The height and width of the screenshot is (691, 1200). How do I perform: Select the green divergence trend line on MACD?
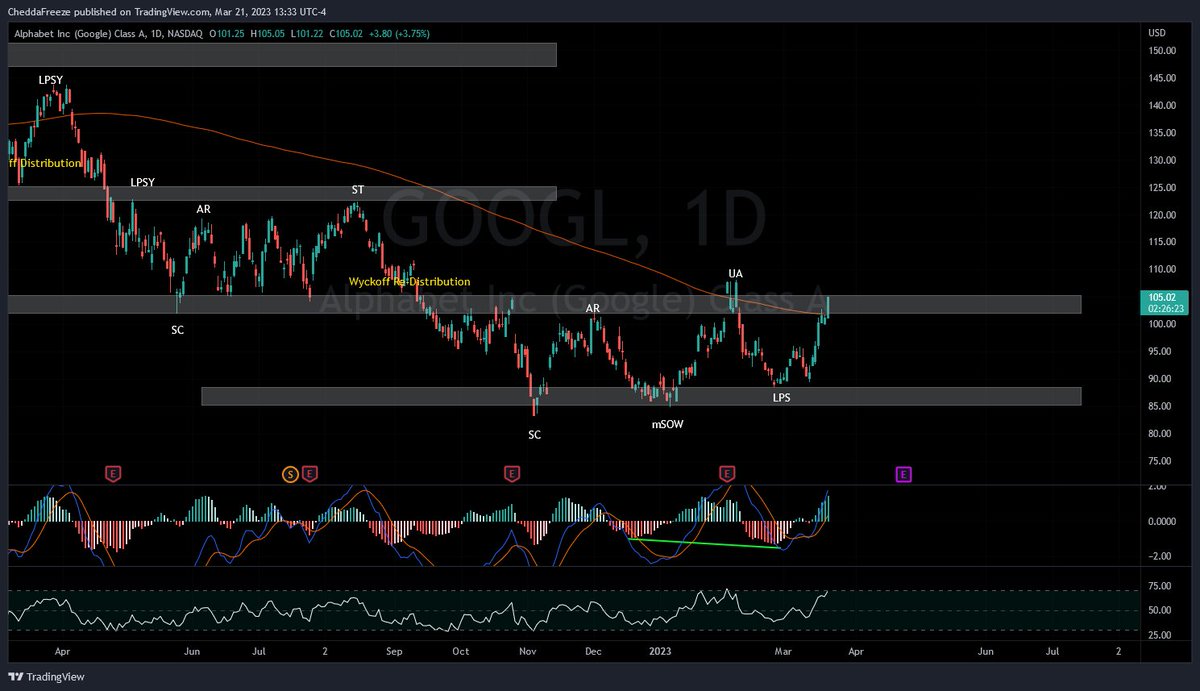pos(704,543)
